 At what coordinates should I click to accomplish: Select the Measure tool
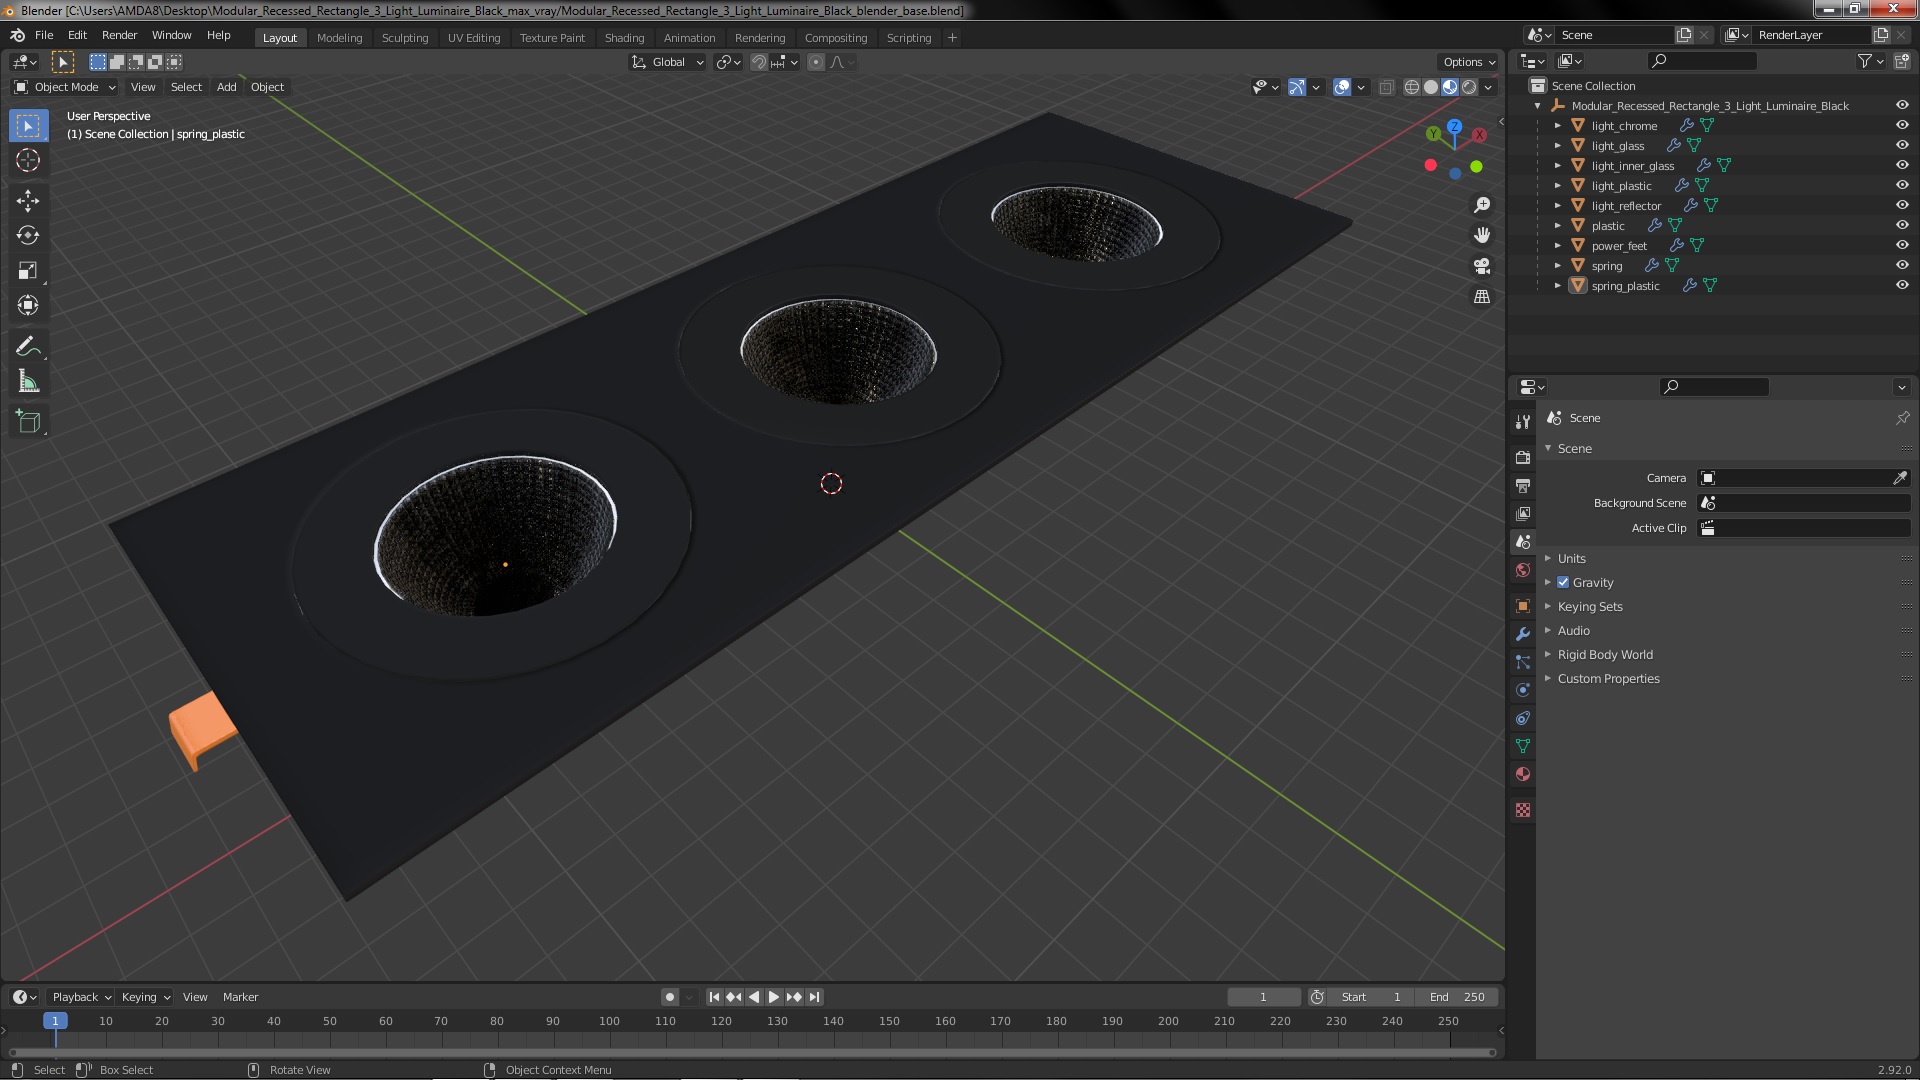tap(28, 382)
